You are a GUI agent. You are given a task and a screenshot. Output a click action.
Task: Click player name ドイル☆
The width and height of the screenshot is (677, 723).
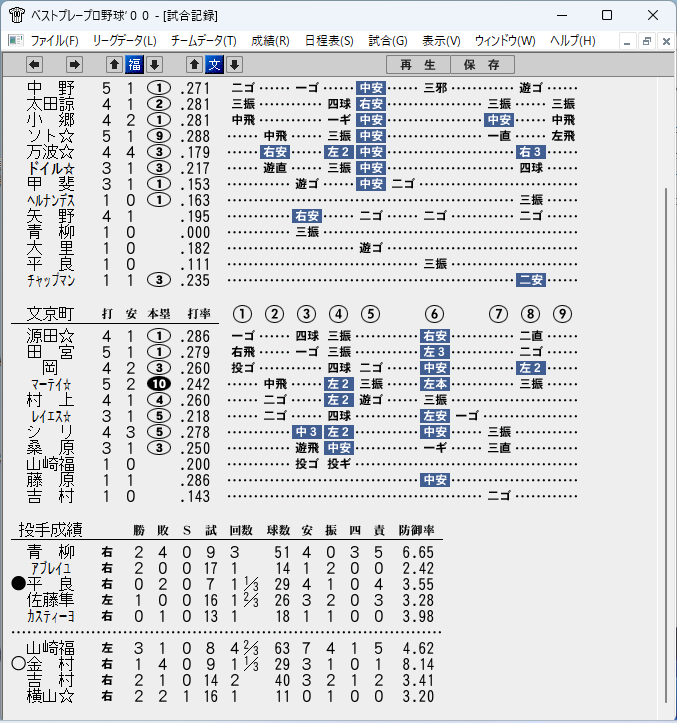(x=50, y=168)
